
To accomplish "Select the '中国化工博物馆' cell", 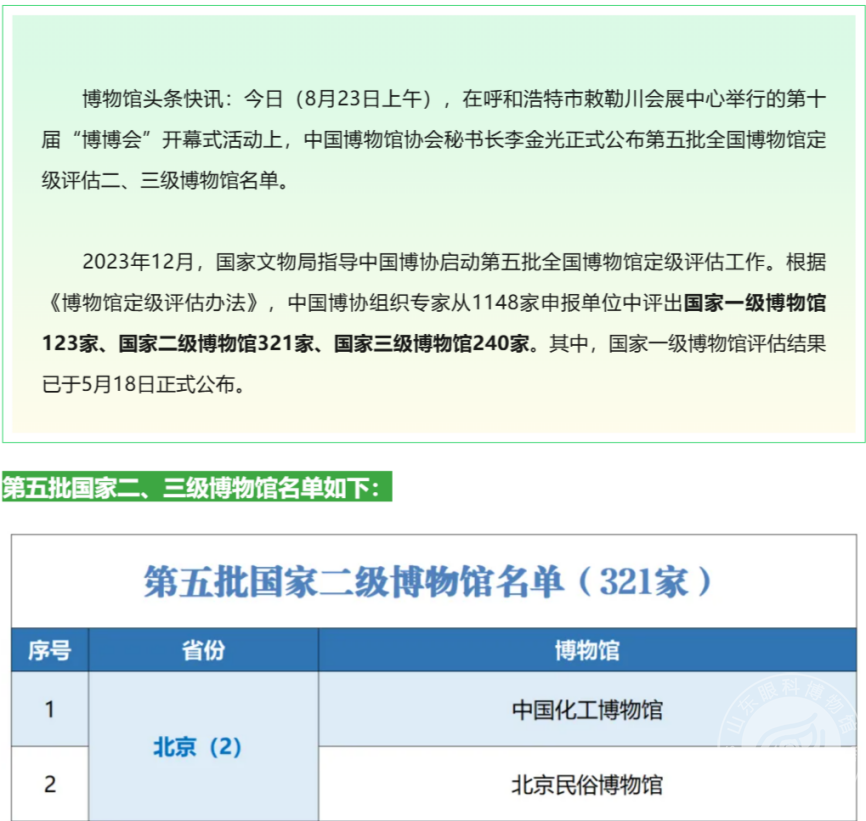I will tap(587, 709).
